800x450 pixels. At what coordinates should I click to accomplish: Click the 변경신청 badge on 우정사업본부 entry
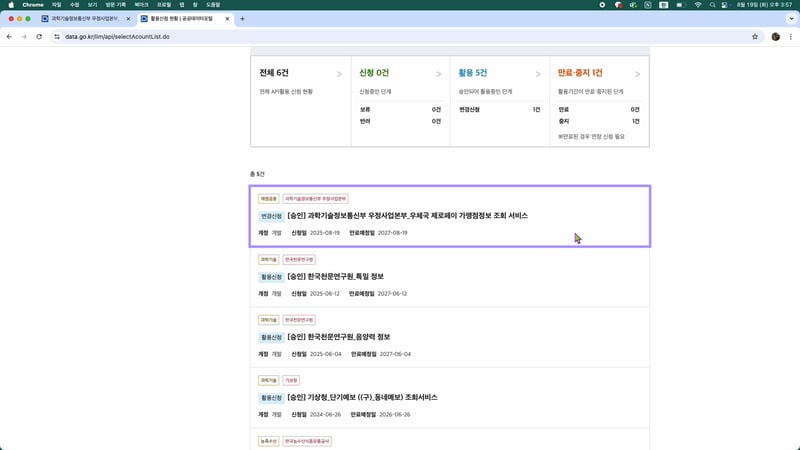[x=271, y=216]
